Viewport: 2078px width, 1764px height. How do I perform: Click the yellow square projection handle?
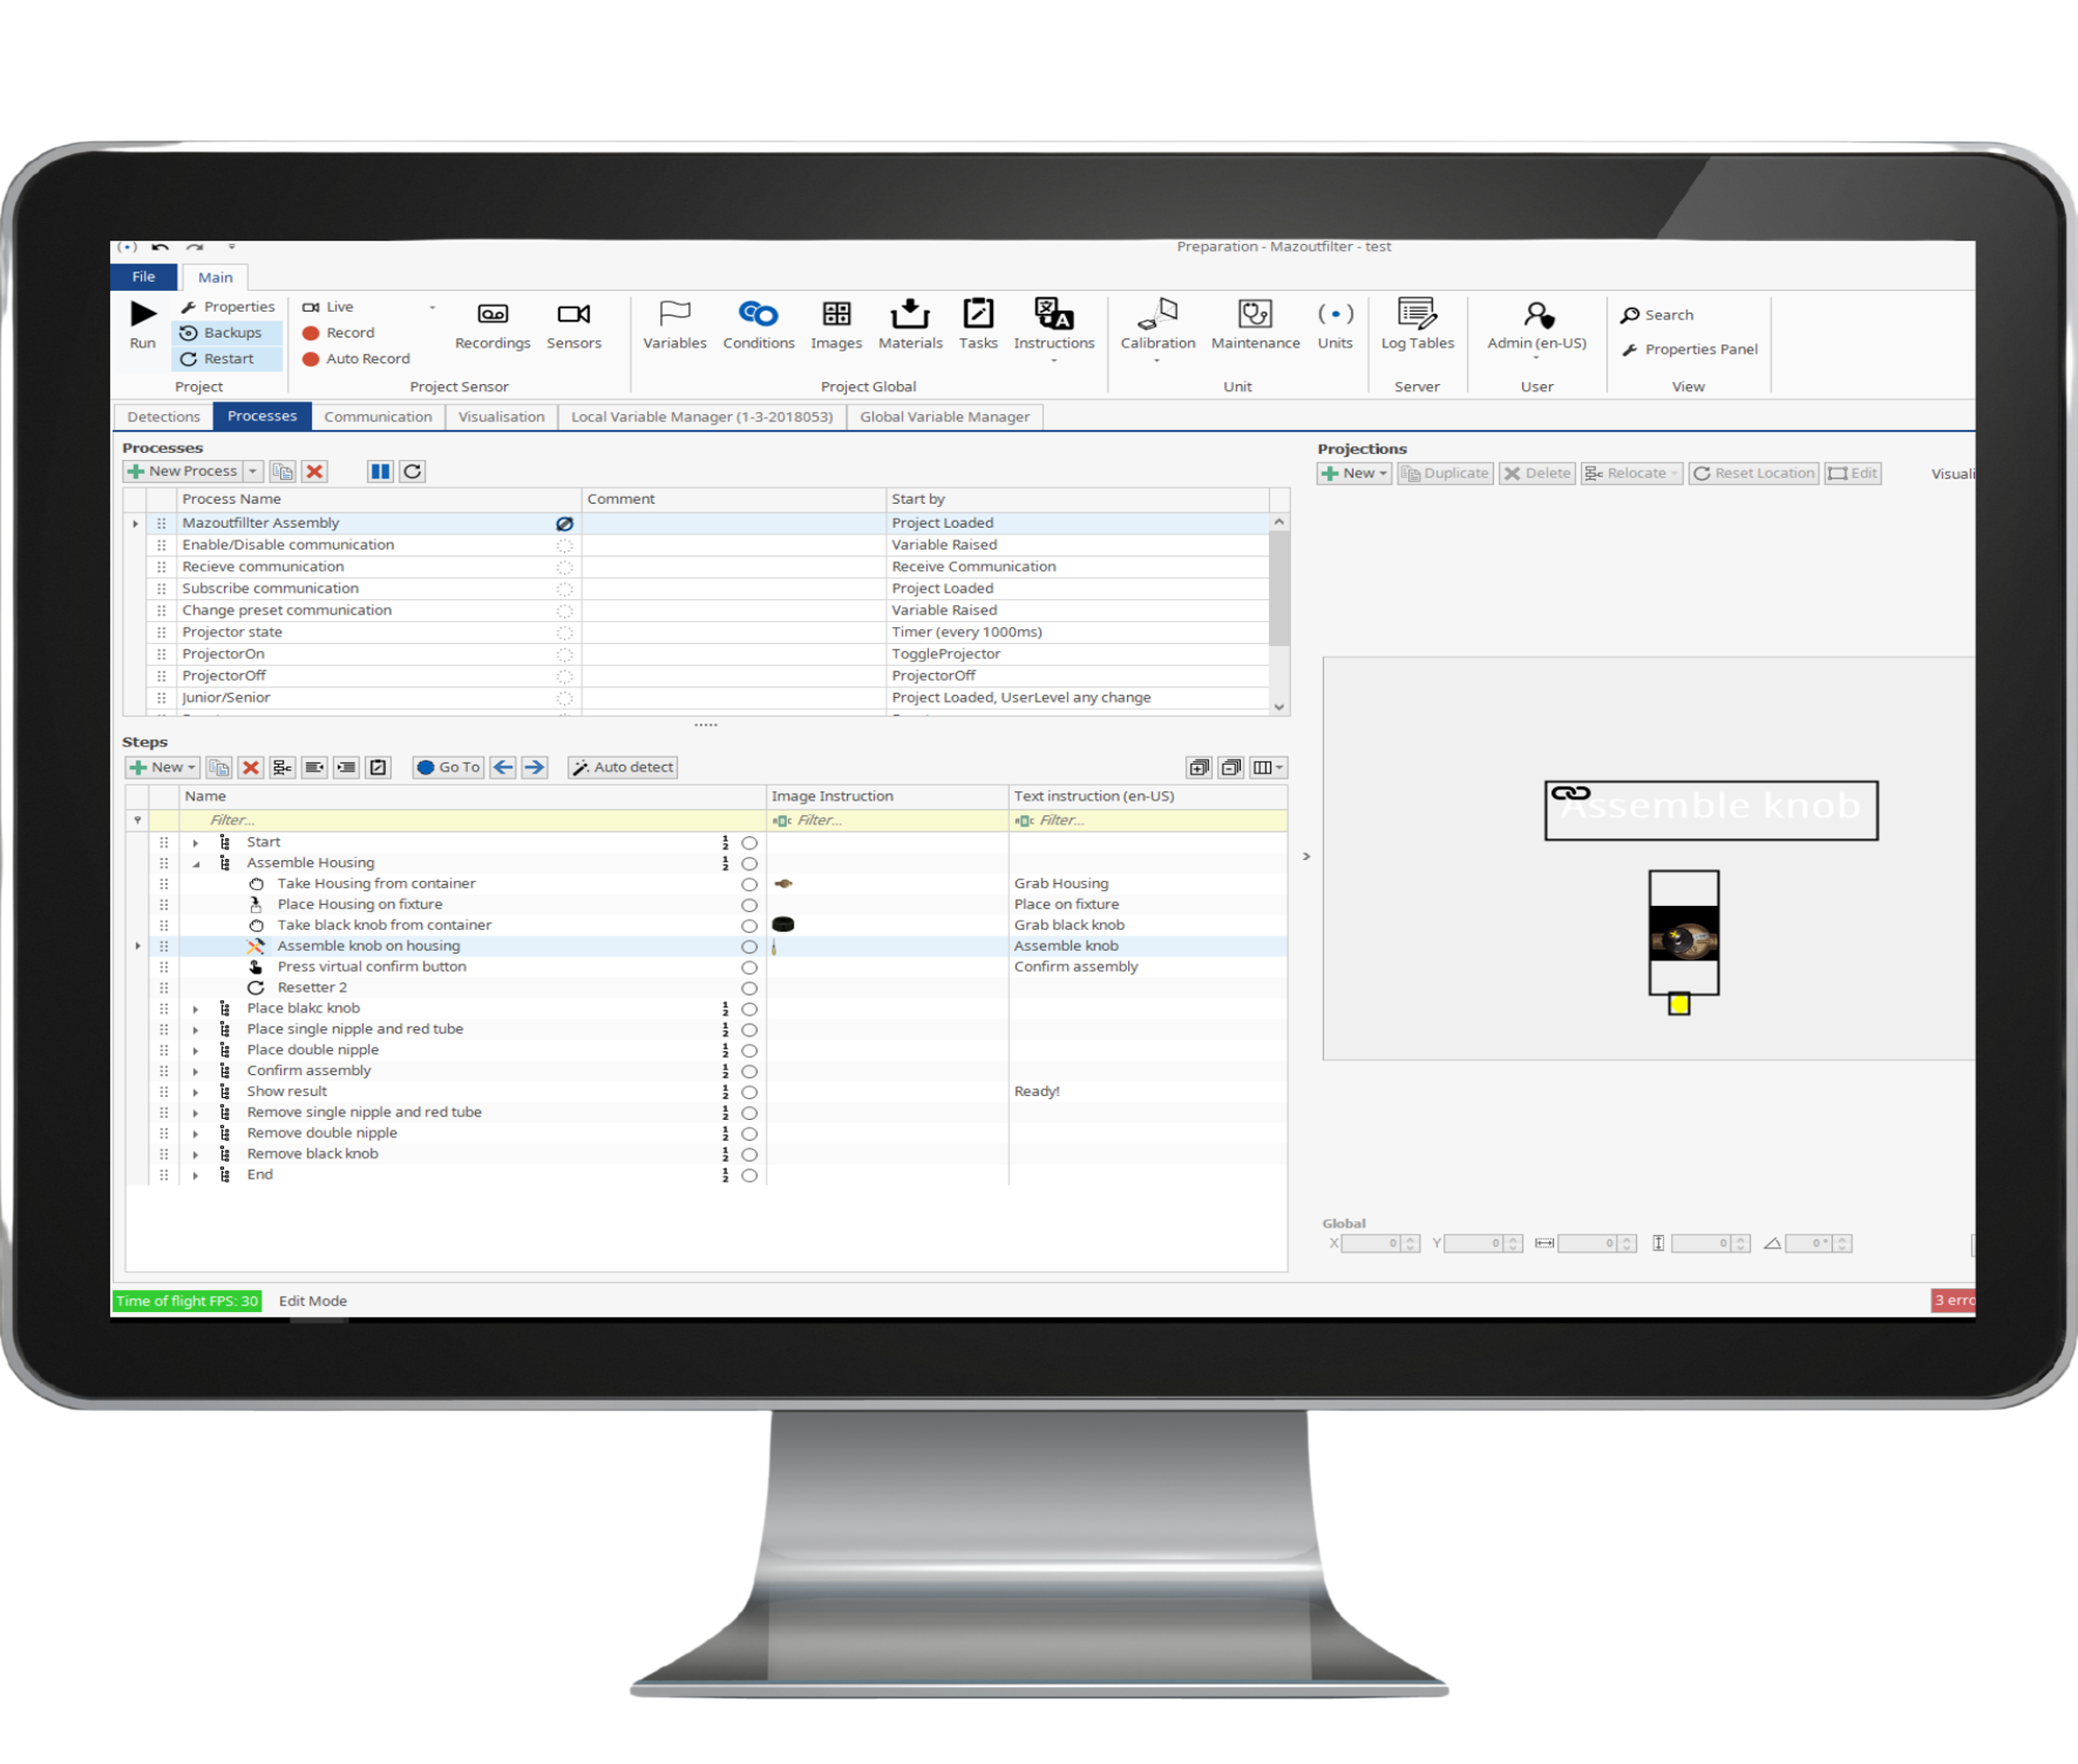pyautogui.click(x=1679, y=1005)
